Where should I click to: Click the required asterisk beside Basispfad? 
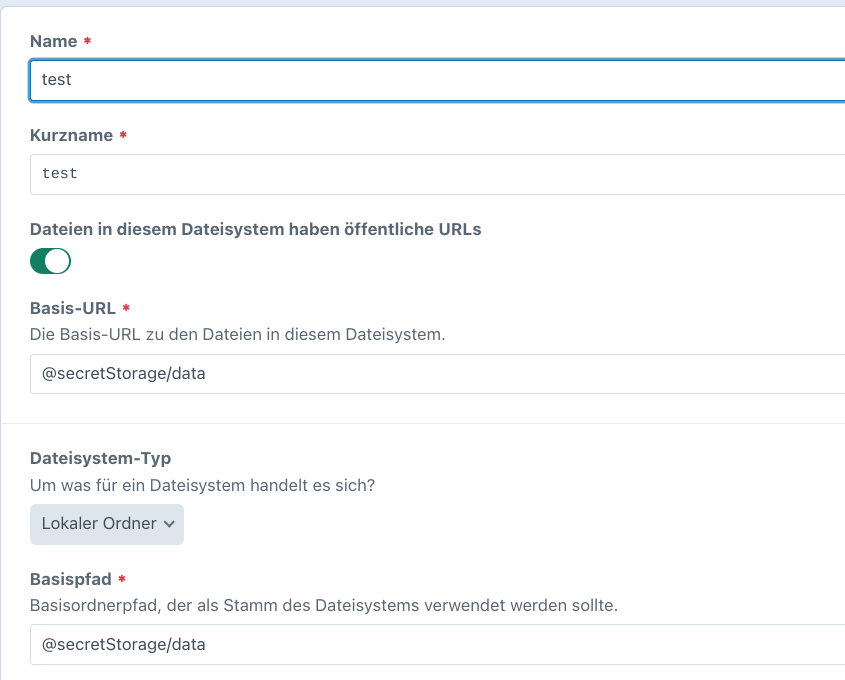pos(121,581)
